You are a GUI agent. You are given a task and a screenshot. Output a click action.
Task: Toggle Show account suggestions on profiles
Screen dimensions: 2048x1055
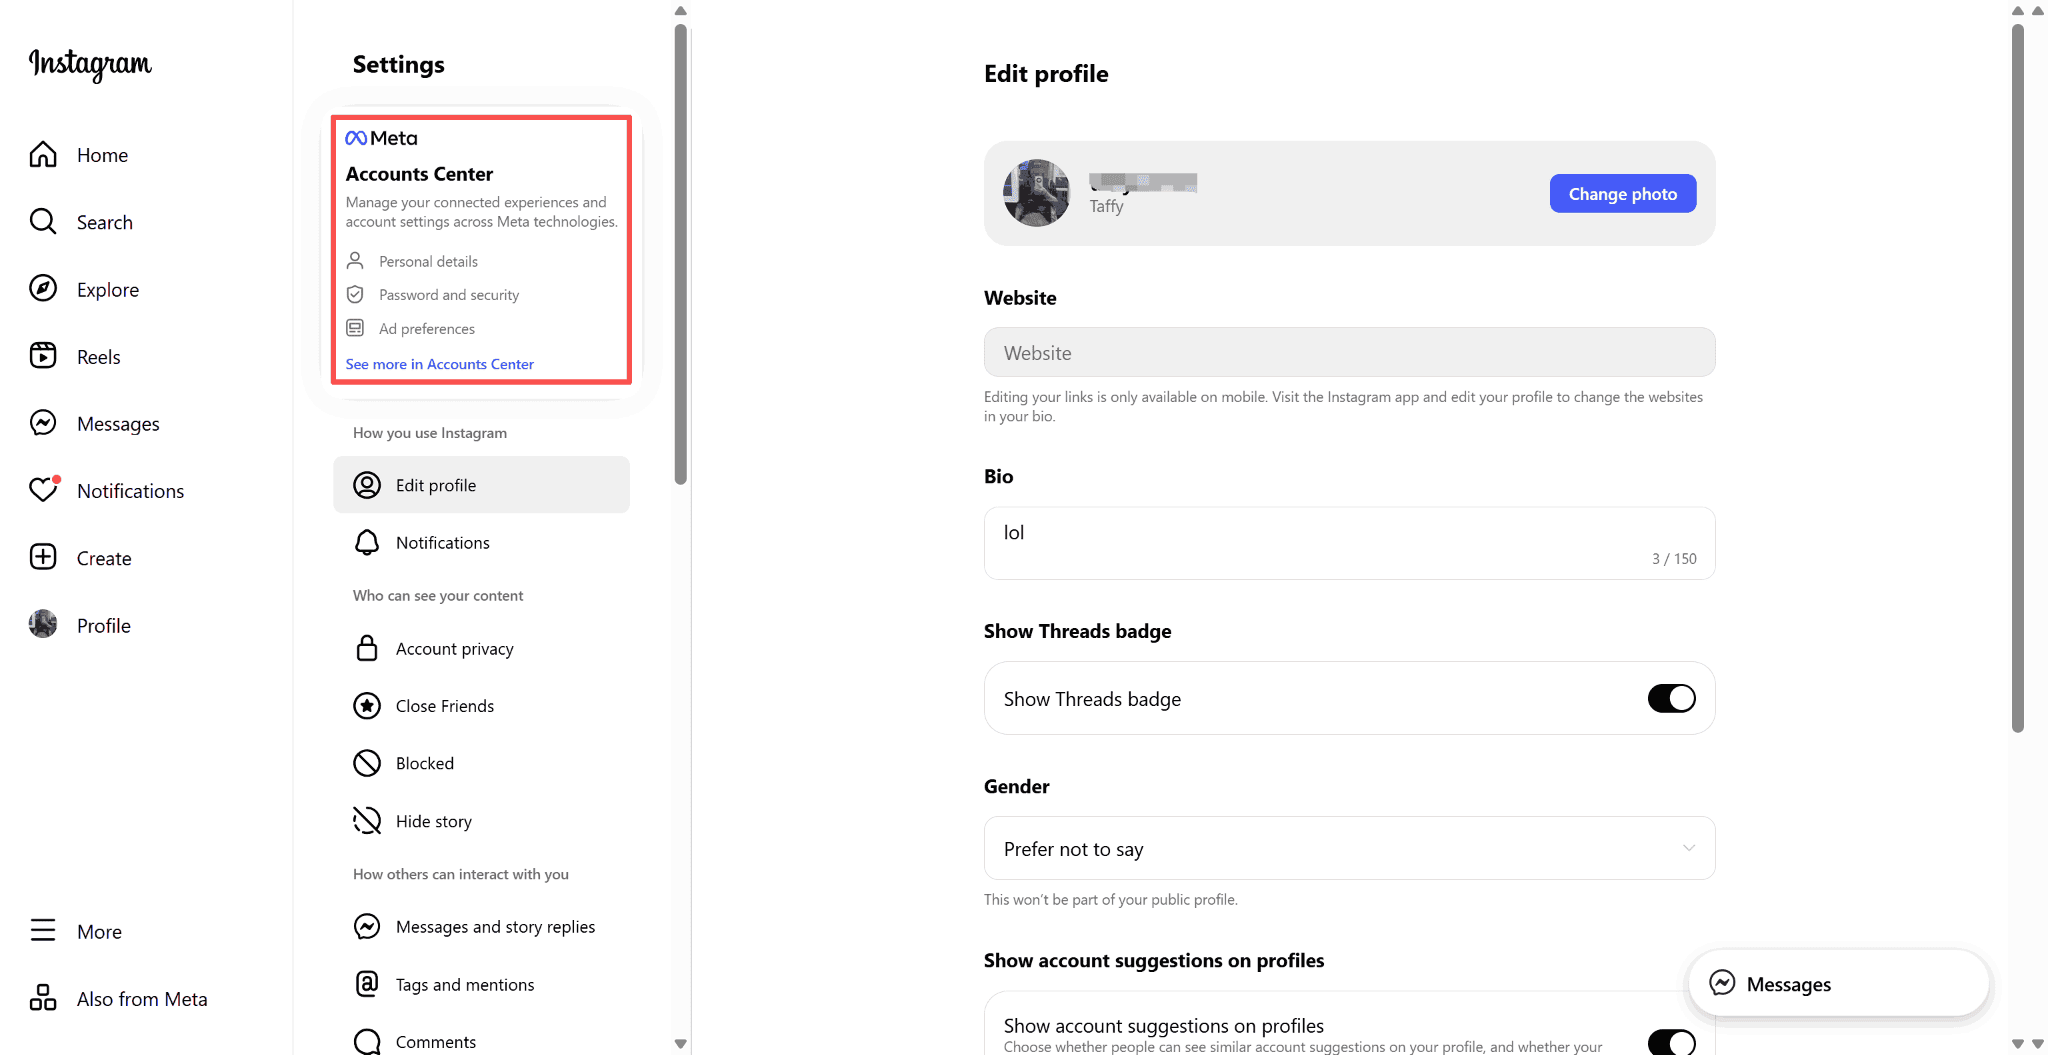[1671, 1042]
